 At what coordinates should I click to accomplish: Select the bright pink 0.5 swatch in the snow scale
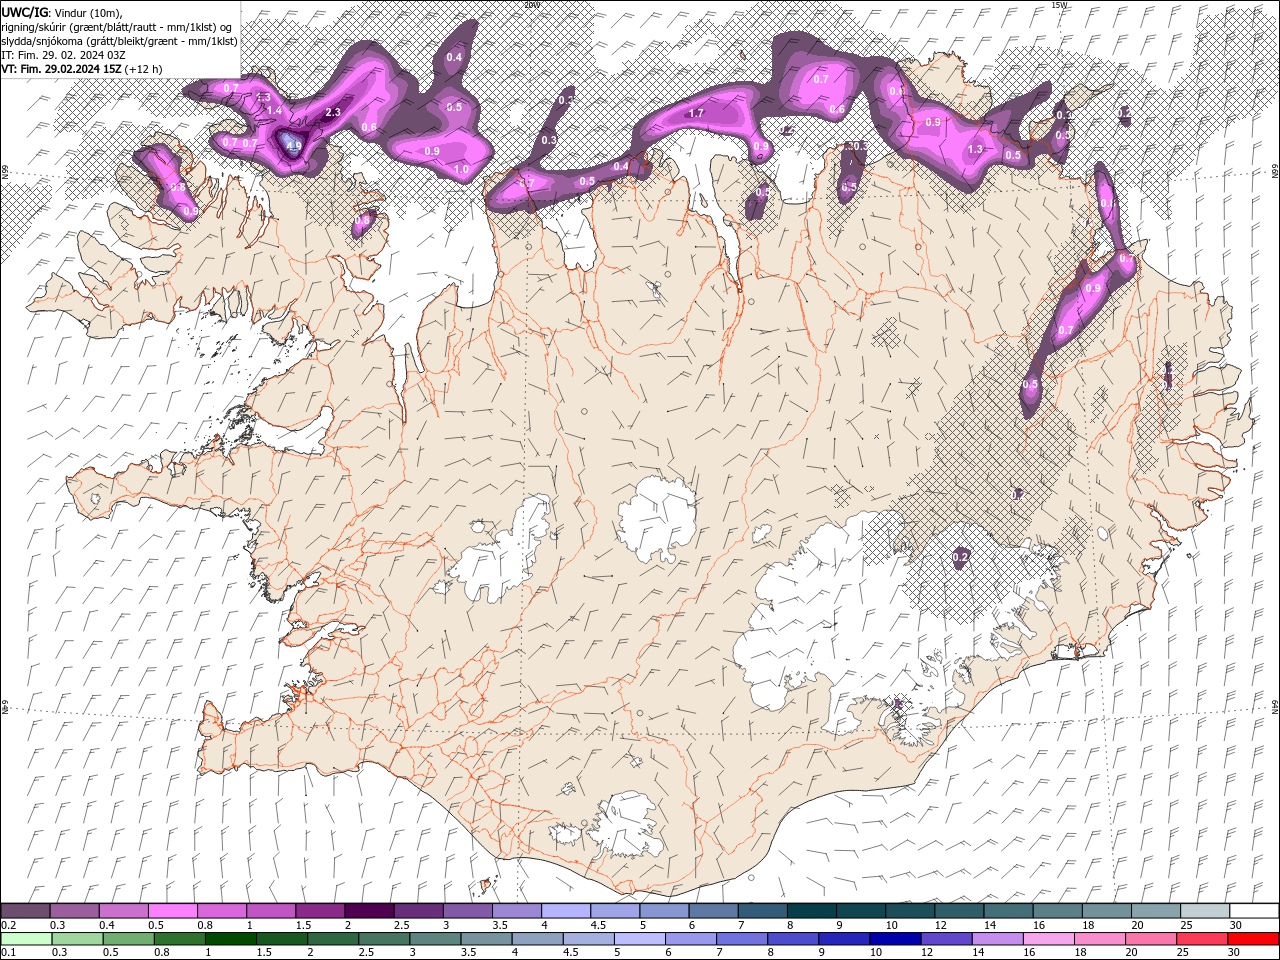(x=172, y=911)
